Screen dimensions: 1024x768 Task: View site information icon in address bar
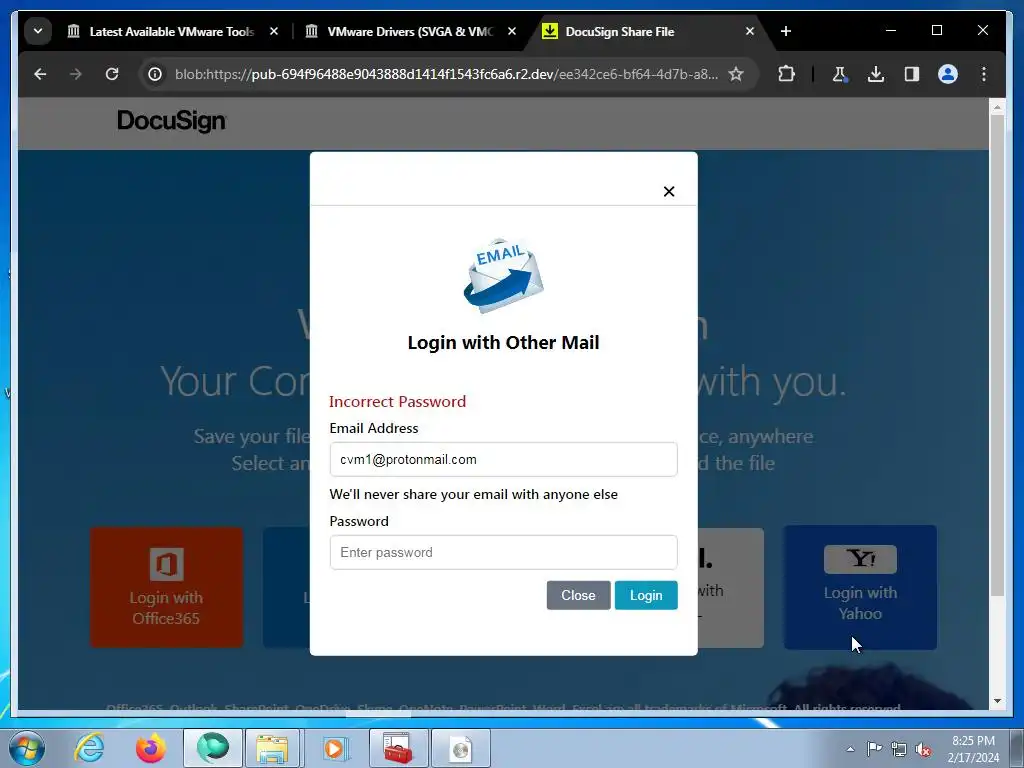[x=155, y=74]
